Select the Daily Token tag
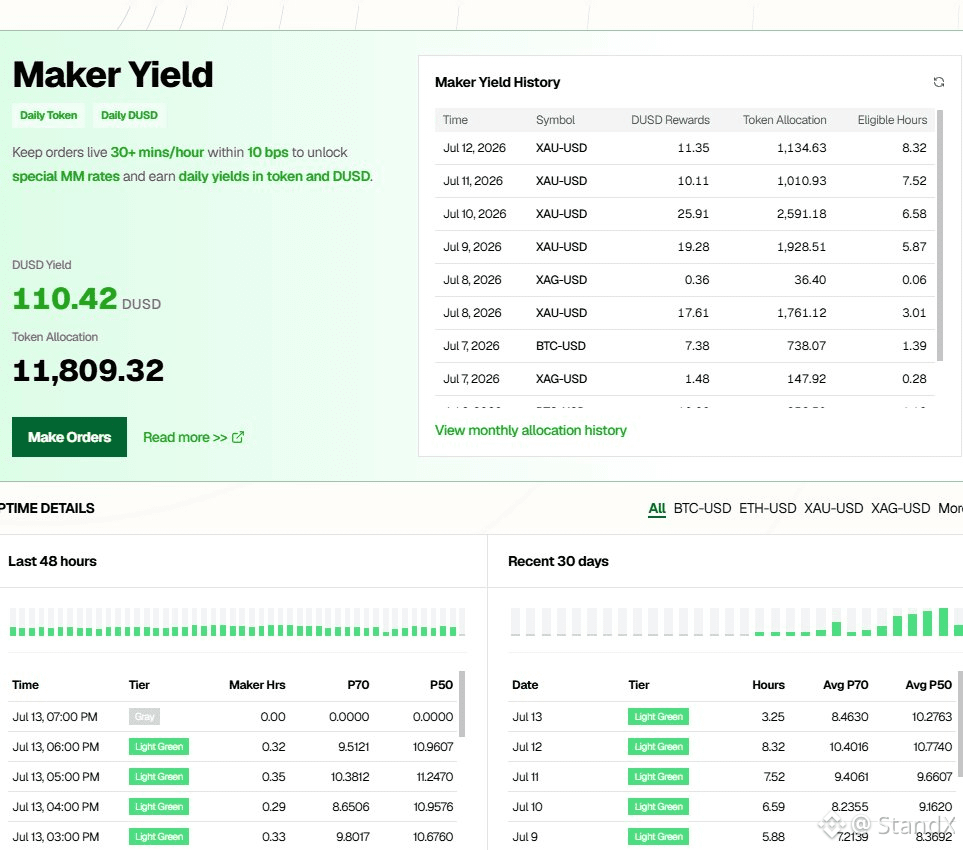963x850 pixels. tap(49, 115)
